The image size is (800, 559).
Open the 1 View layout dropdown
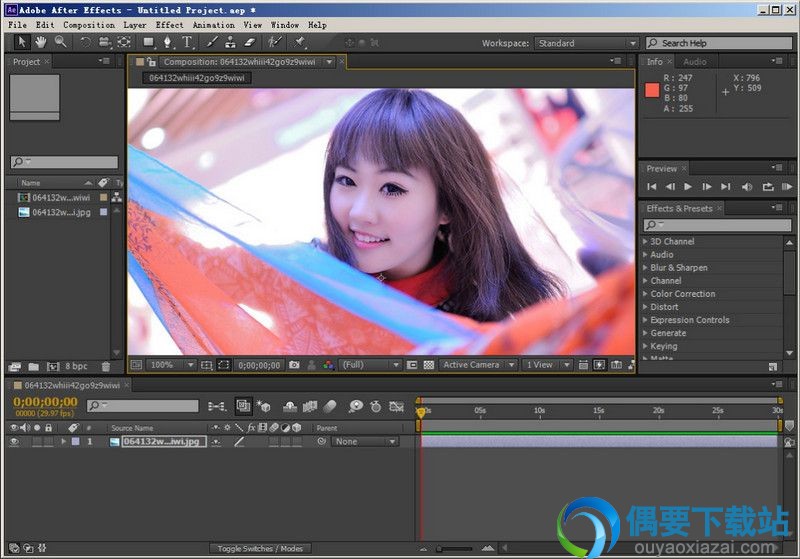click(x=547, y=365)
